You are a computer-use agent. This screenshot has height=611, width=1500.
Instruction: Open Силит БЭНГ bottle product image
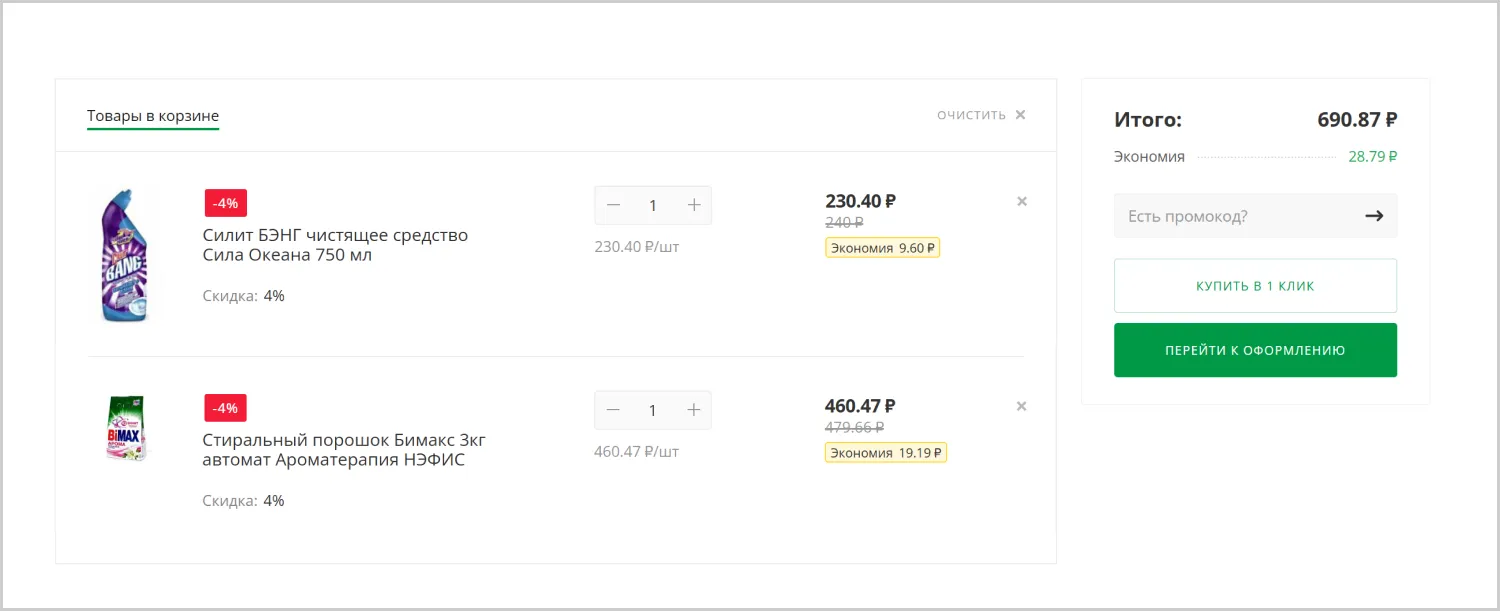pos(127,255)
